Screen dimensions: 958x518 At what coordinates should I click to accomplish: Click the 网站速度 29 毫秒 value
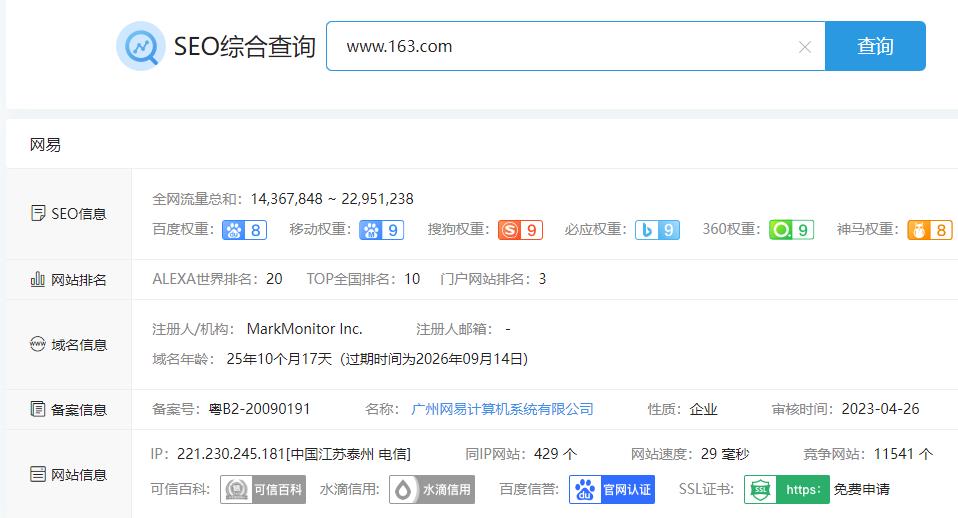(725, 454)
